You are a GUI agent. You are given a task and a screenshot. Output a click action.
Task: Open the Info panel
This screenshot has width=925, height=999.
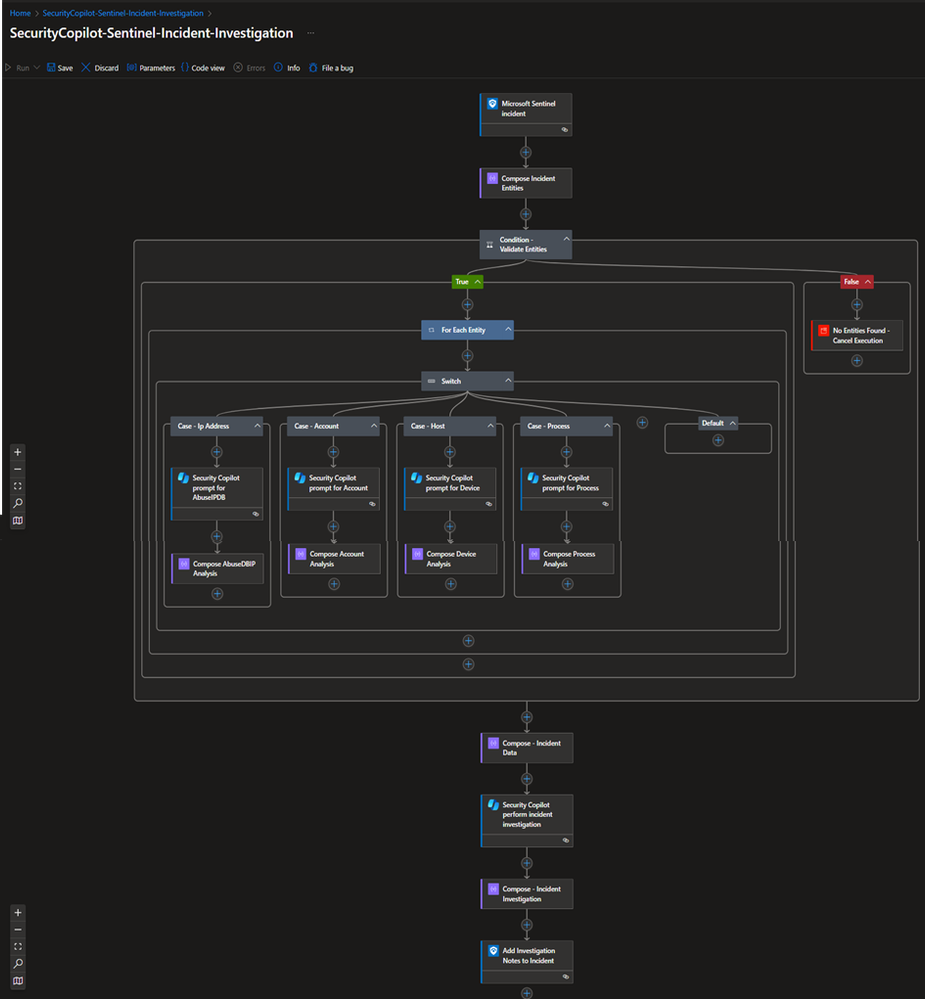click(x=287, y=68)
